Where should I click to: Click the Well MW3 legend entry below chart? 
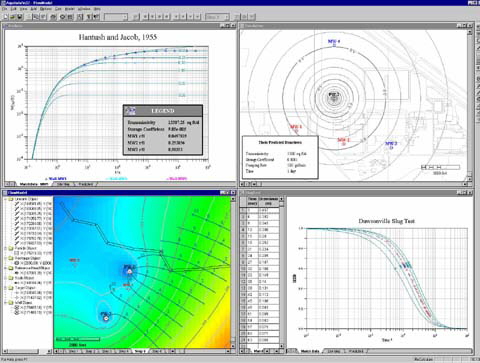177,179
